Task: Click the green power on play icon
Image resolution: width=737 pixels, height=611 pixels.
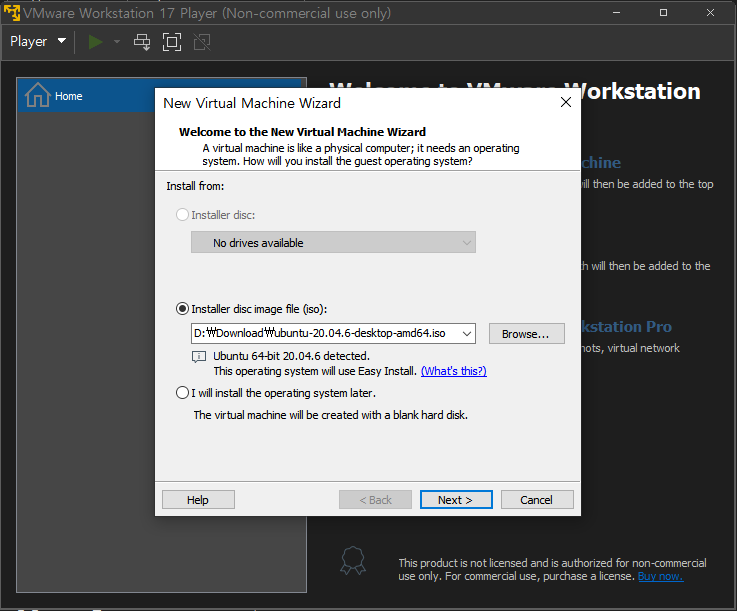Action: (x=95, y=42)
